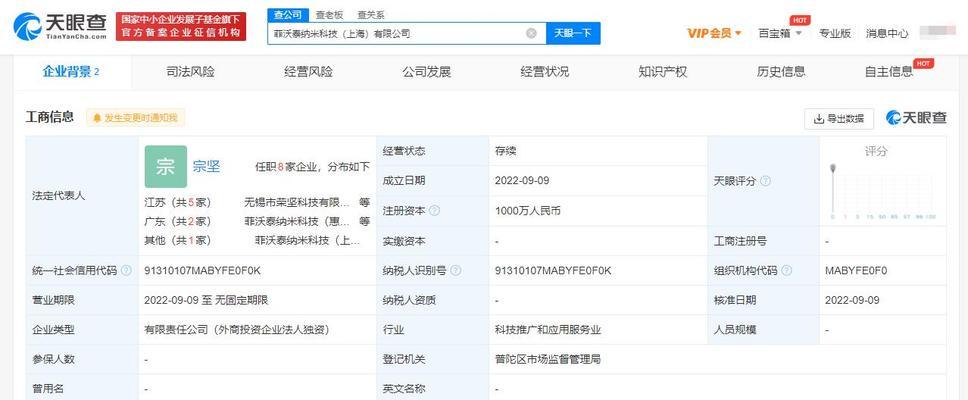Open the 经营风险 tab

[308, 72]
